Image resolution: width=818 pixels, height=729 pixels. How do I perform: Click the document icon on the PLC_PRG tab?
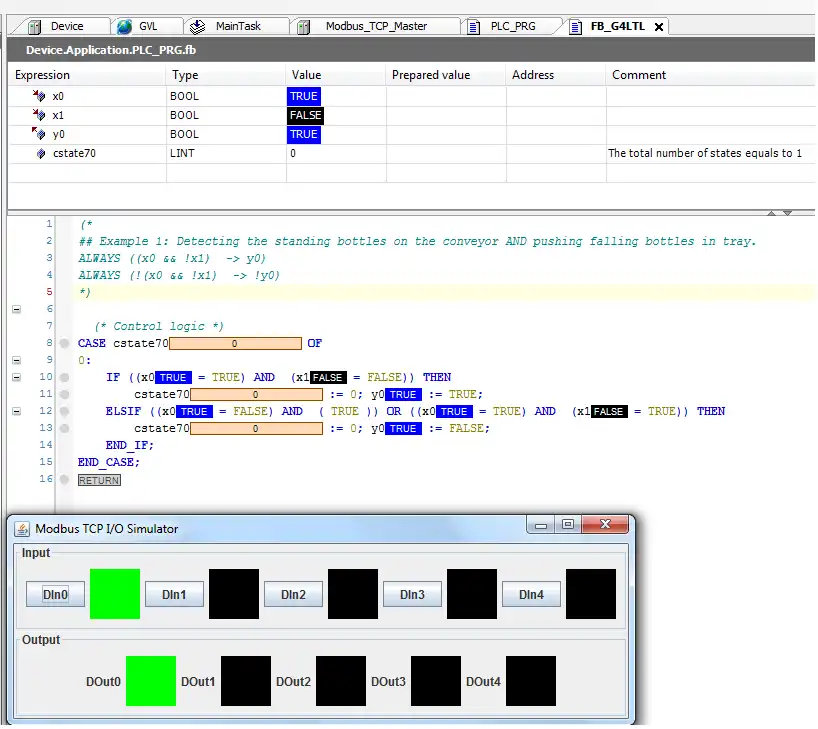[473, 27]
